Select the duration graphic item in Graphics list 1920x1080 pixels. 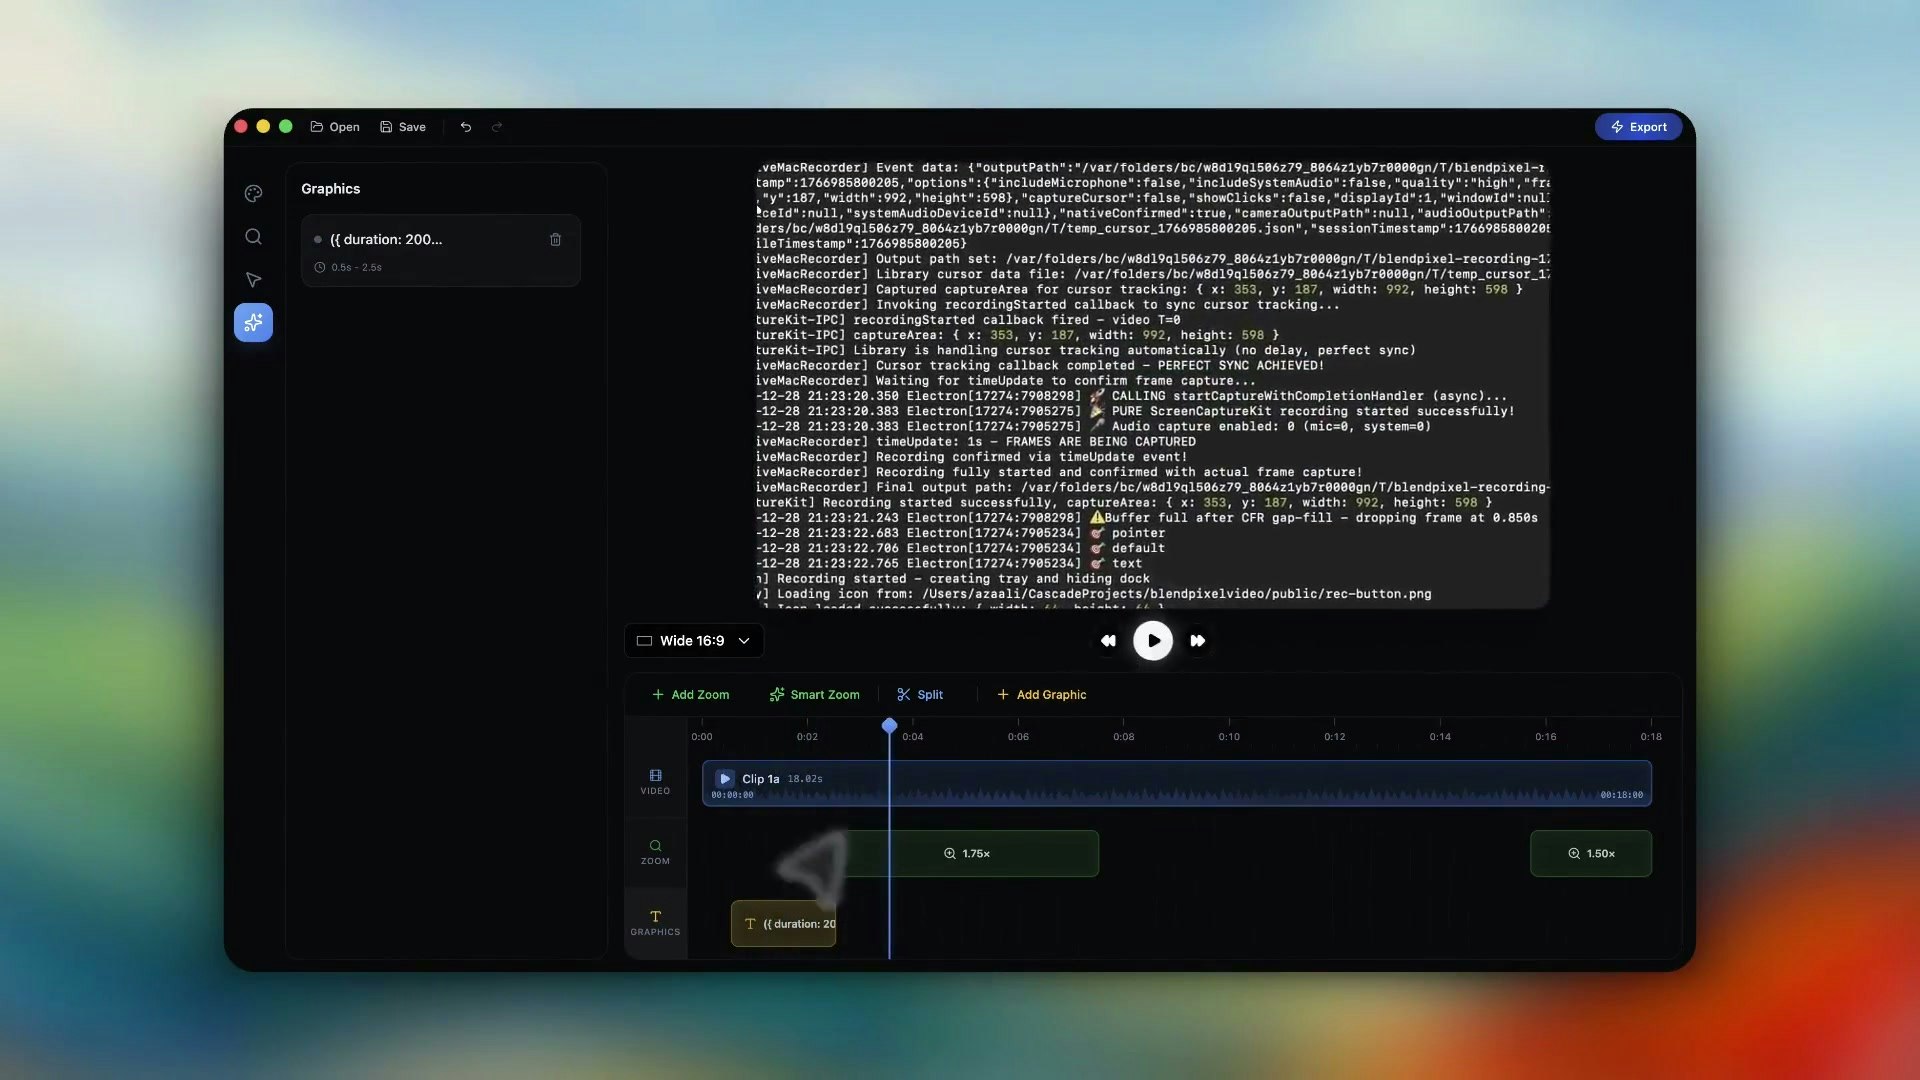tap(441, 251)
